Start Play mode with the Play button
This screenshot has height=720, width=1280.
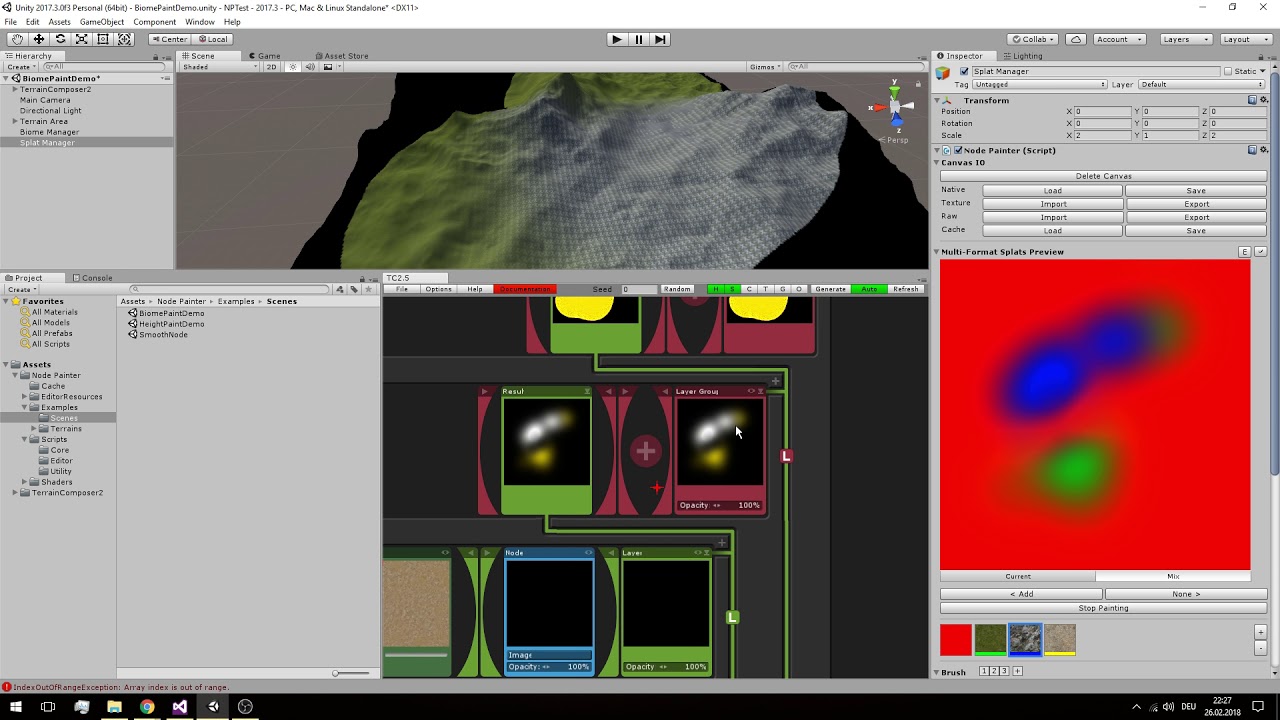(x=616, y=39)
